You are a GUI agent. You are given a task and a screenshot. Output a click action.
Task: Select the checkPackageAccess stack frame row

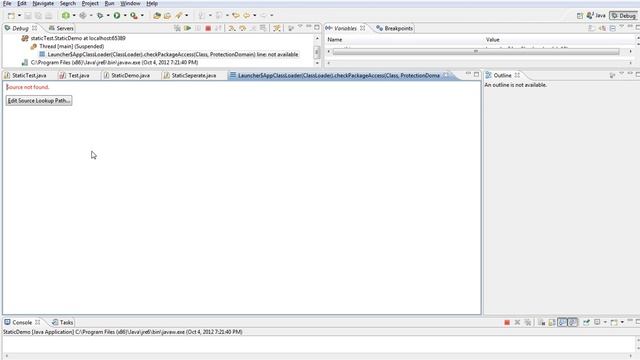click(x=169, y=54)
